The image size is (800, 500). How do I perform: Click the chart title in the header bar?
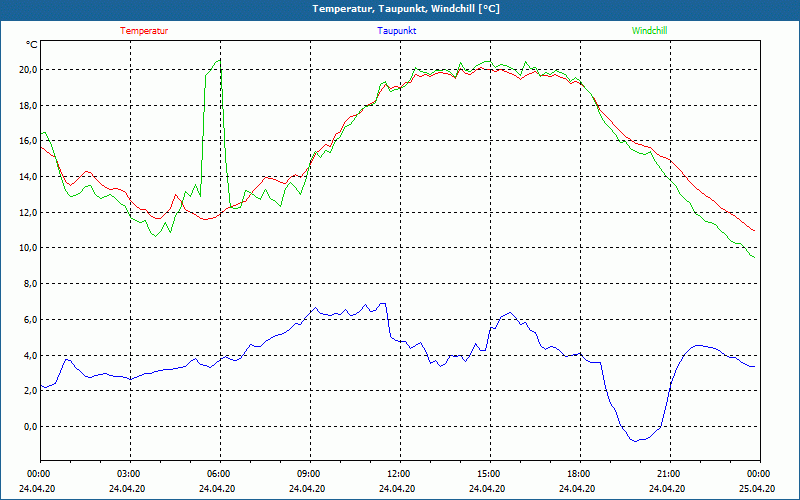coord(406,9)
